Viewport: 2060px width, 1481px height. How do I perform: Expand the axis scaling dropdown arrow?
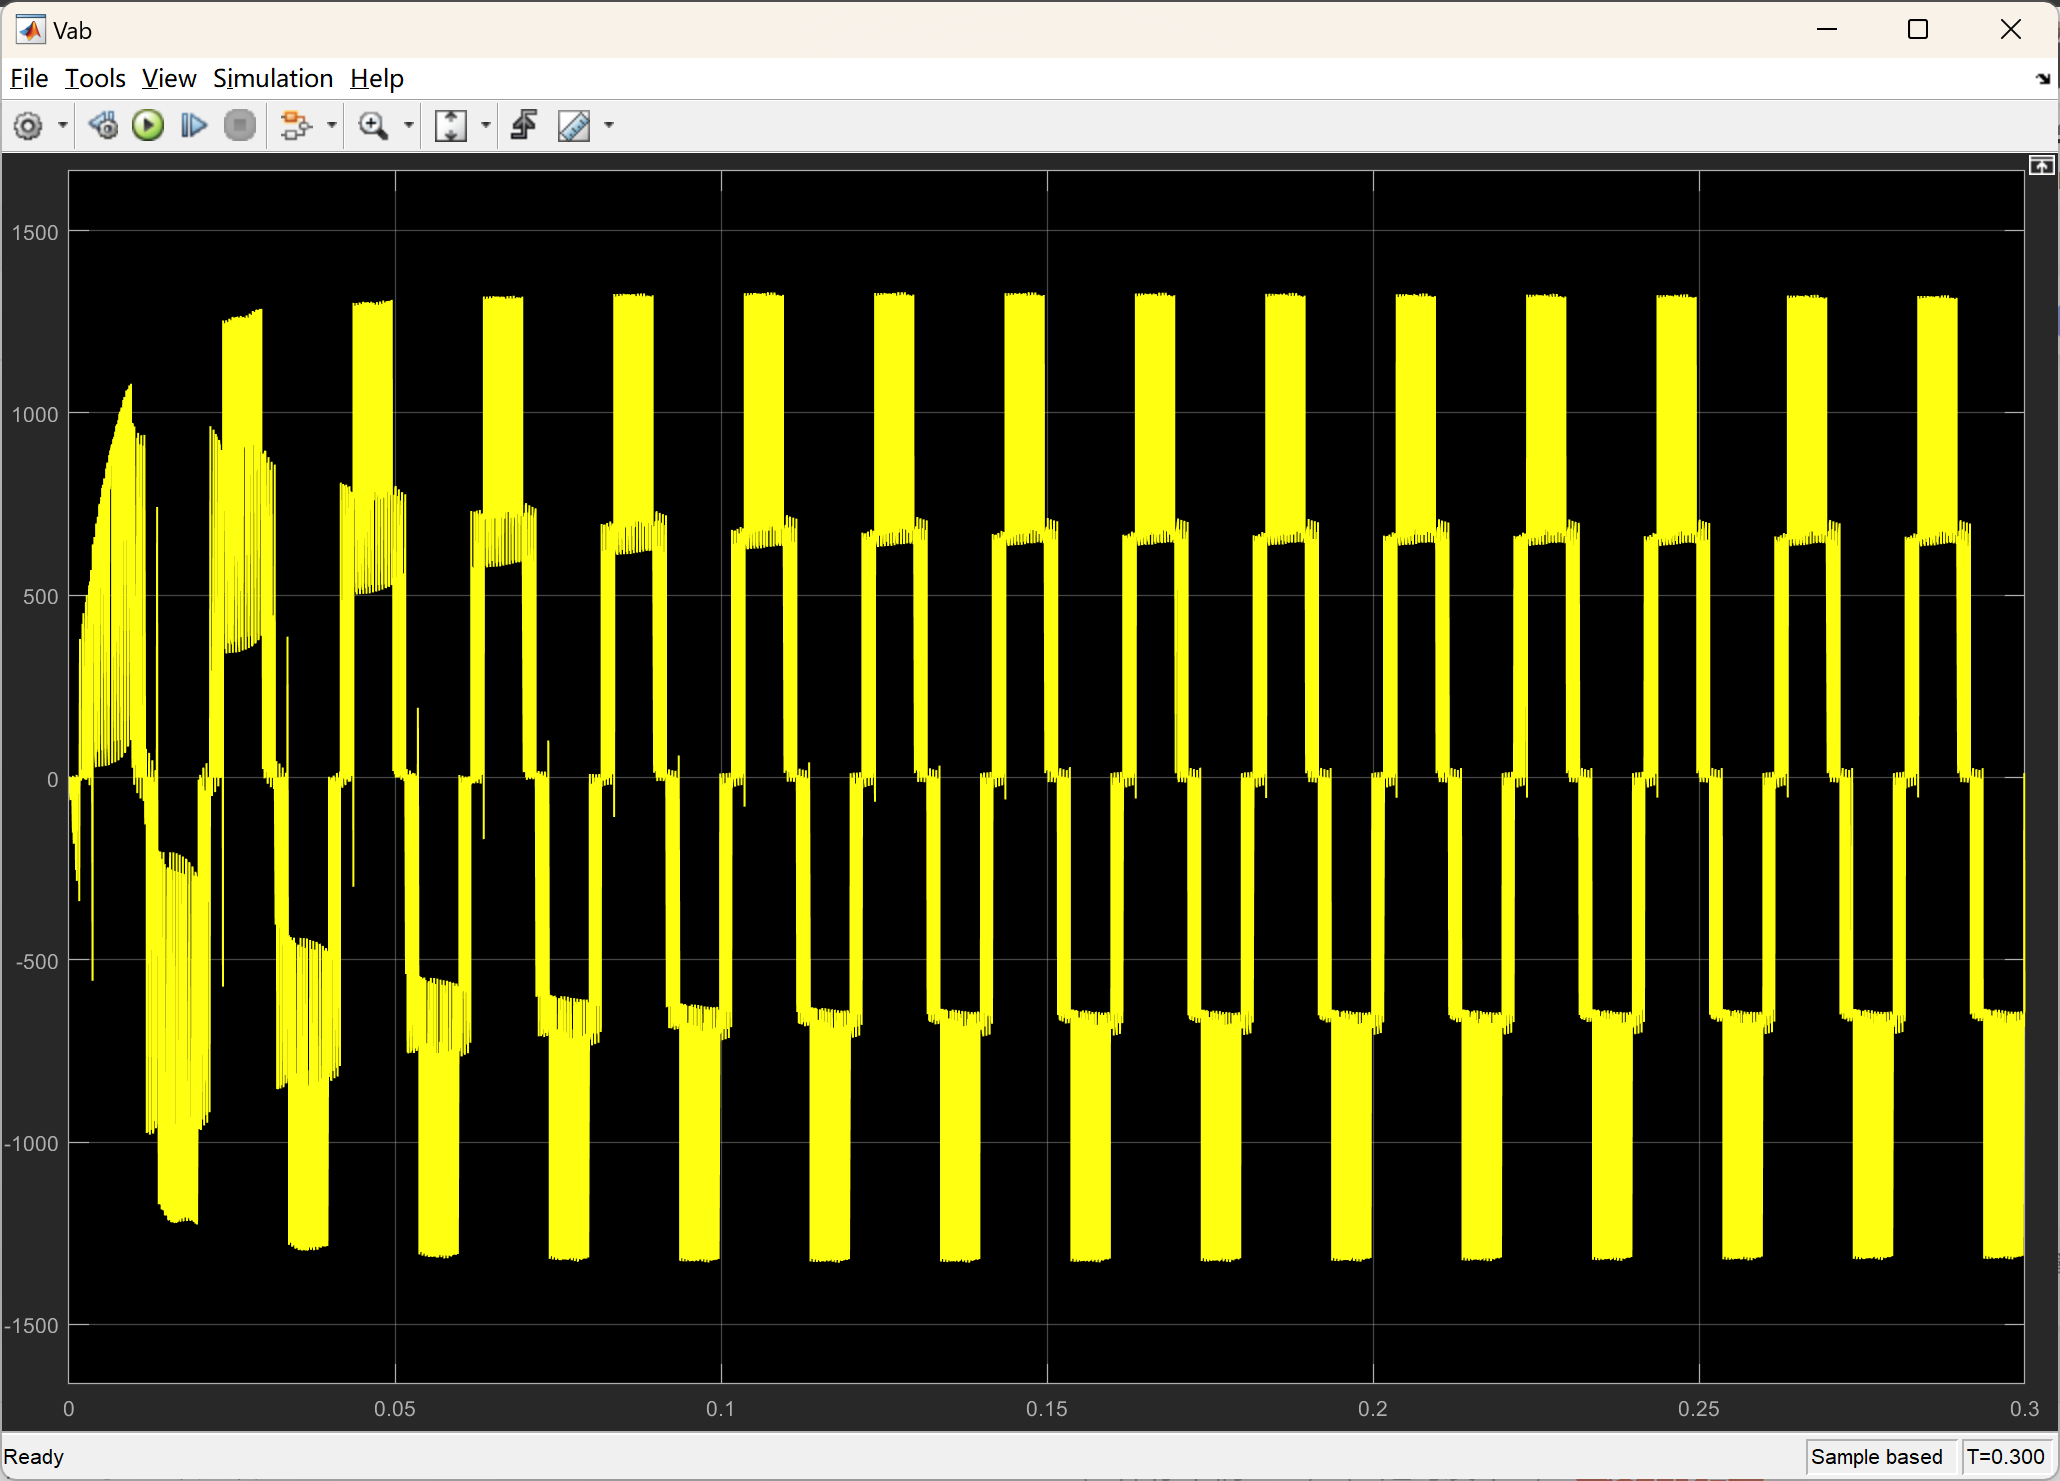(x=486, y=126)
